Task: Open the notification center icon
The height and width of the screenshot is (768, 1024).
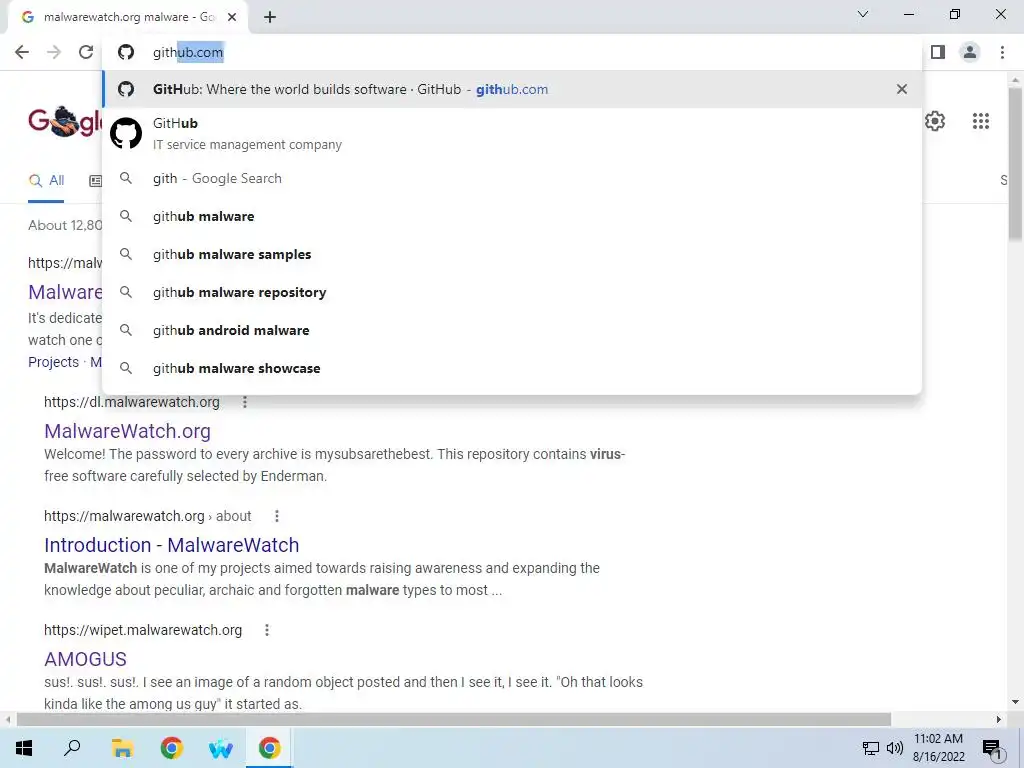Action: click(x=993, y=749)
